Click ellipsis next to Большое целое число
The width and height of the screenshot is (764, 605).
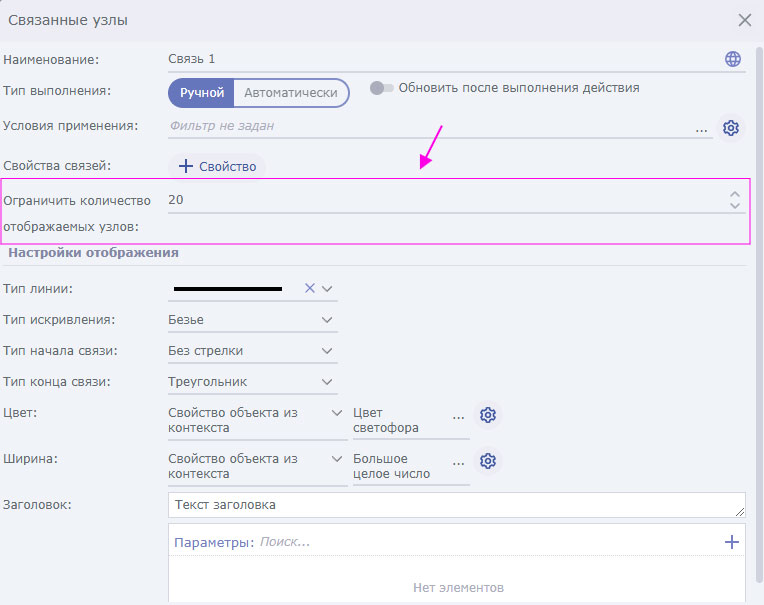point(458,461)
